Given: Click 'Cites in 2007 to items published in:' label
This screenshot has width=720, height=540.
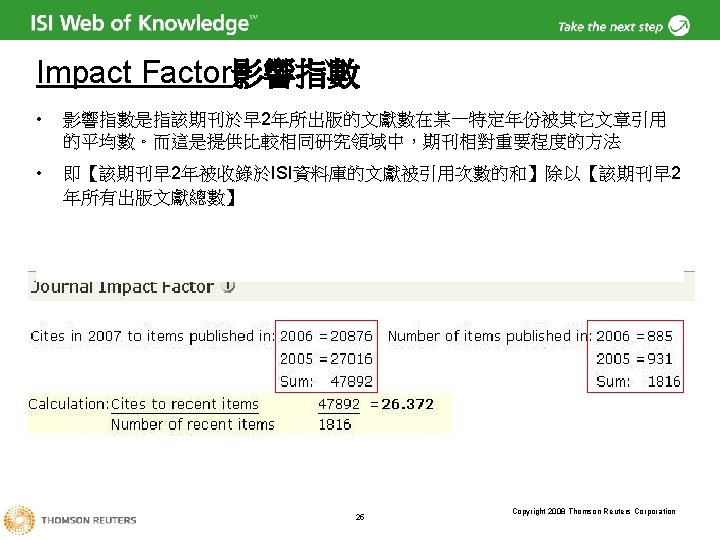Looking at the screenshot, I should (152, 336).
